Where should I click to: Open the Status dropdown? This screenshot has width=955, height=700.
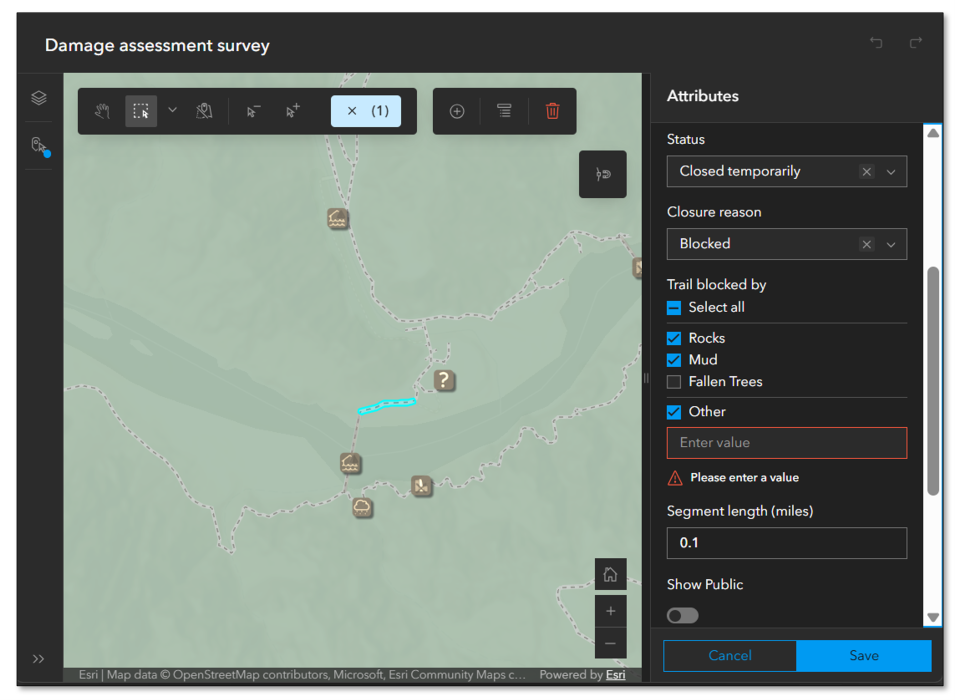(x=891, y=172)
